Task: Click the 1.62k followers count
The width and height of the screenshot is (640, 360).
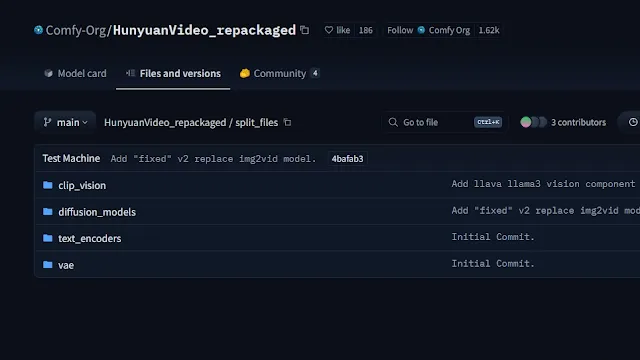Action: pos(489,30)
